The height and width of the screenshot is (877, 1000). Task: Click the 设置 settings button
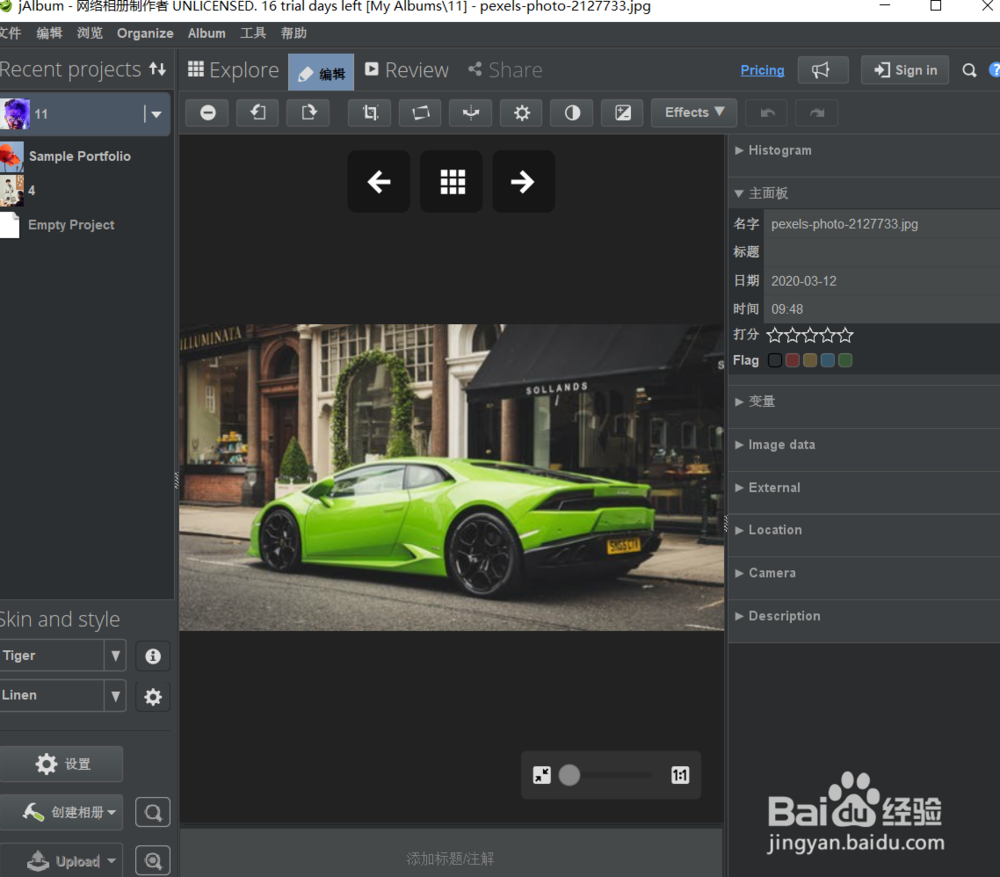pyautogui.click(x=62, y=764)
